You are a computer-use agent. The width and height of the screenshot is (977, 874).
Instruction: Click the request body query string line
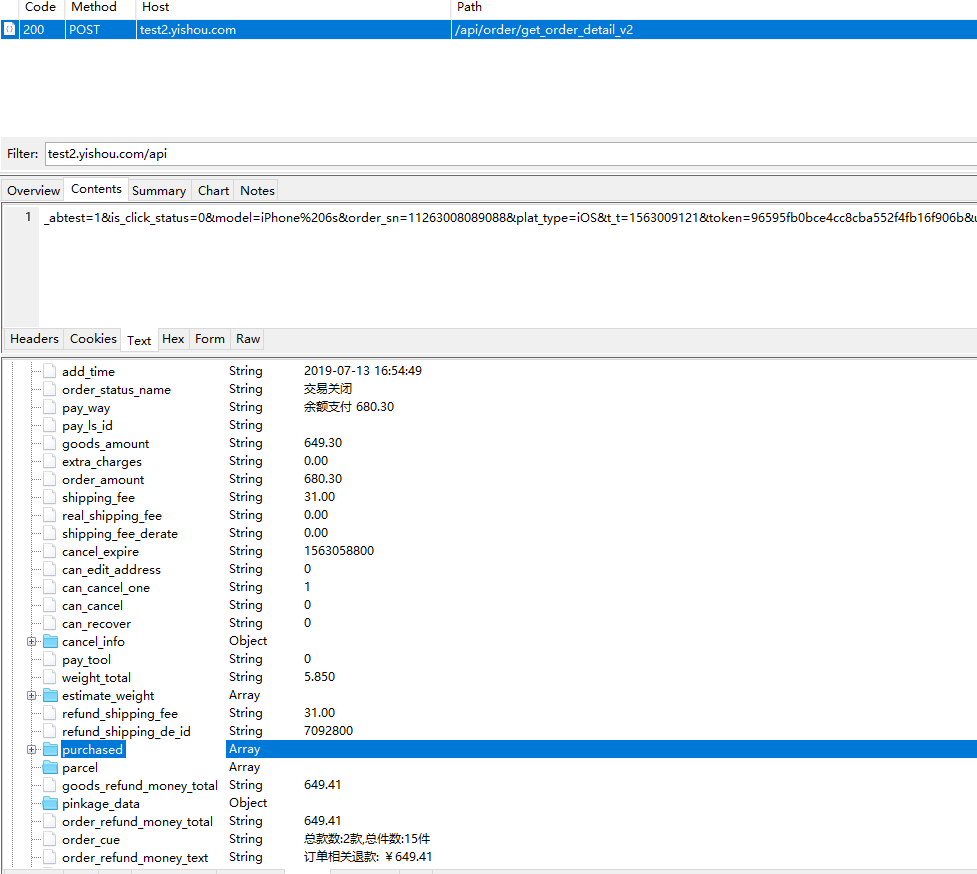coord(510,217)
